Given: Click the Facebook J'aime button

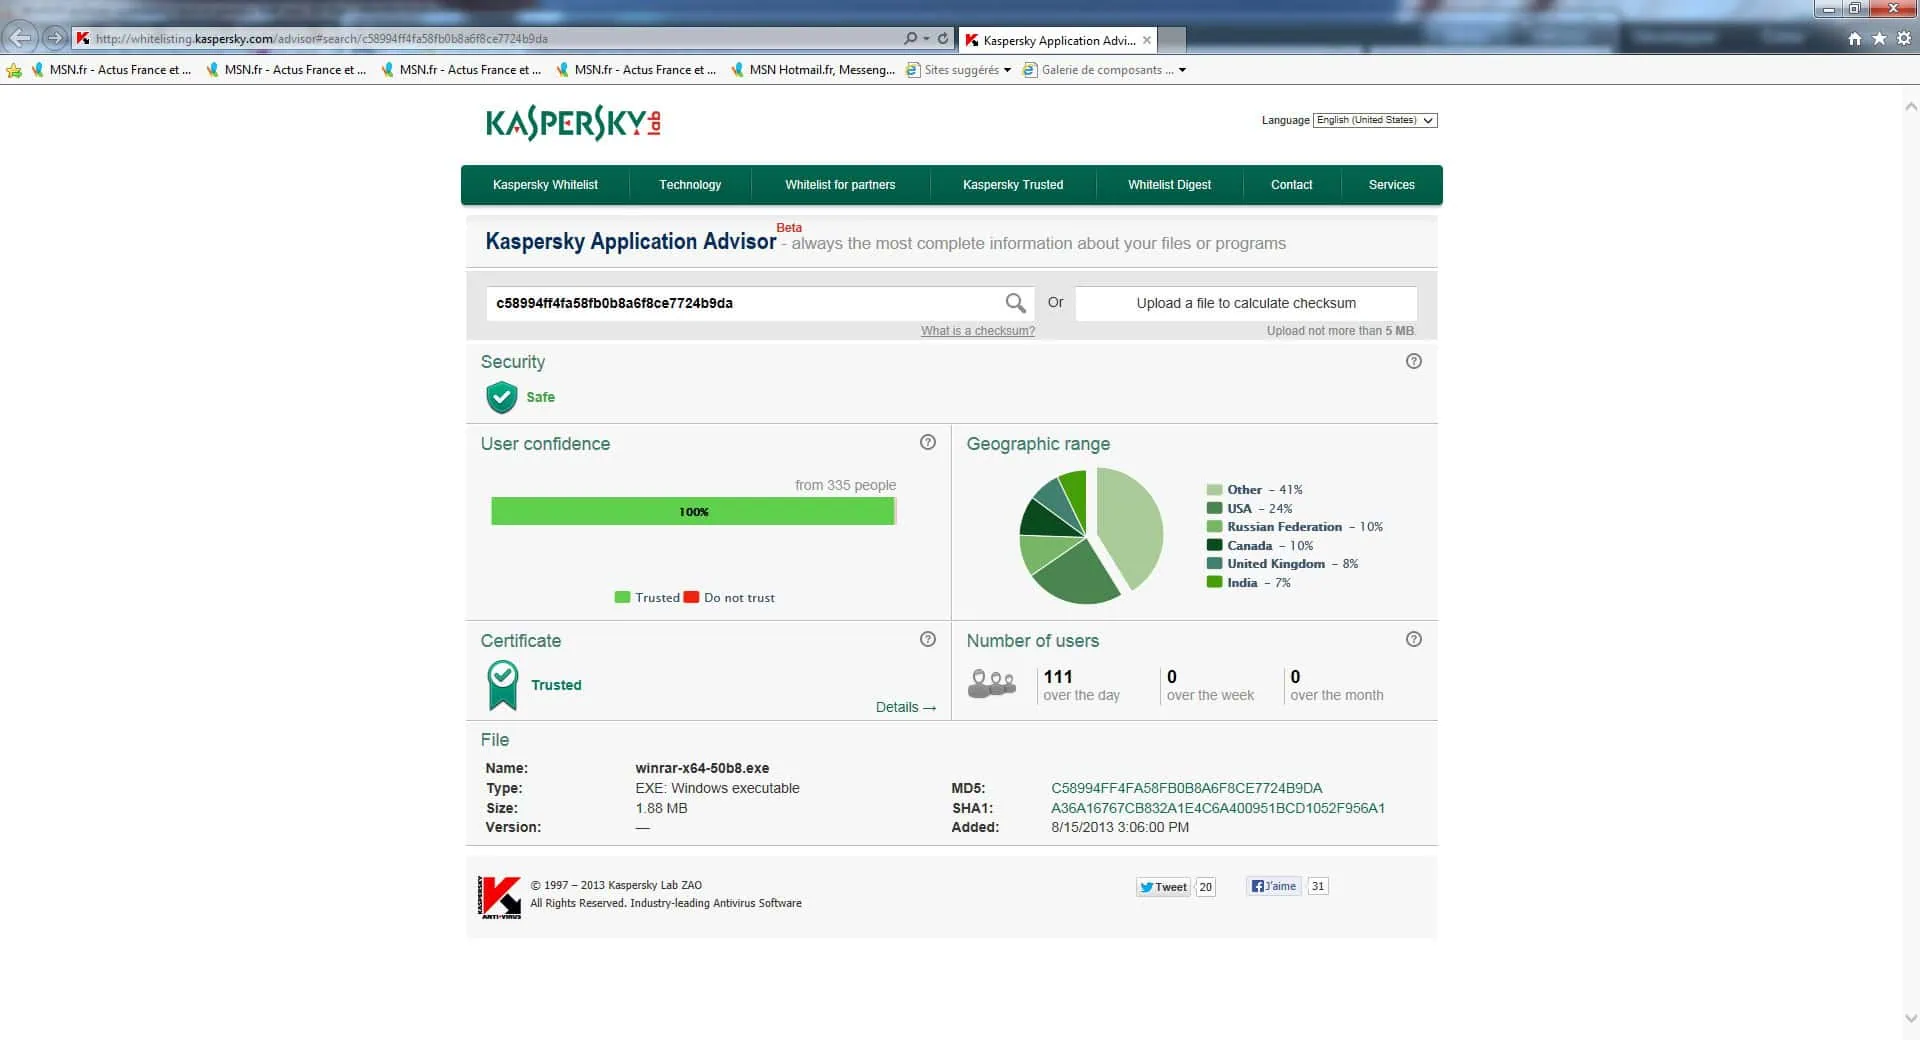Looking at the screenshot, I should coord(1273,886).
